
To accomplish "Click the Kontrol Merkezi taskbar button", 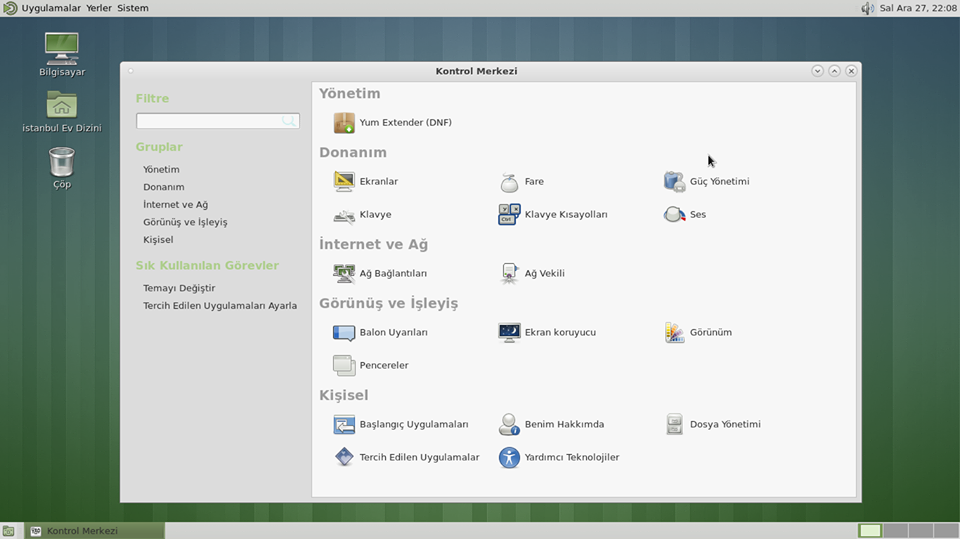I will coord(95,531).
